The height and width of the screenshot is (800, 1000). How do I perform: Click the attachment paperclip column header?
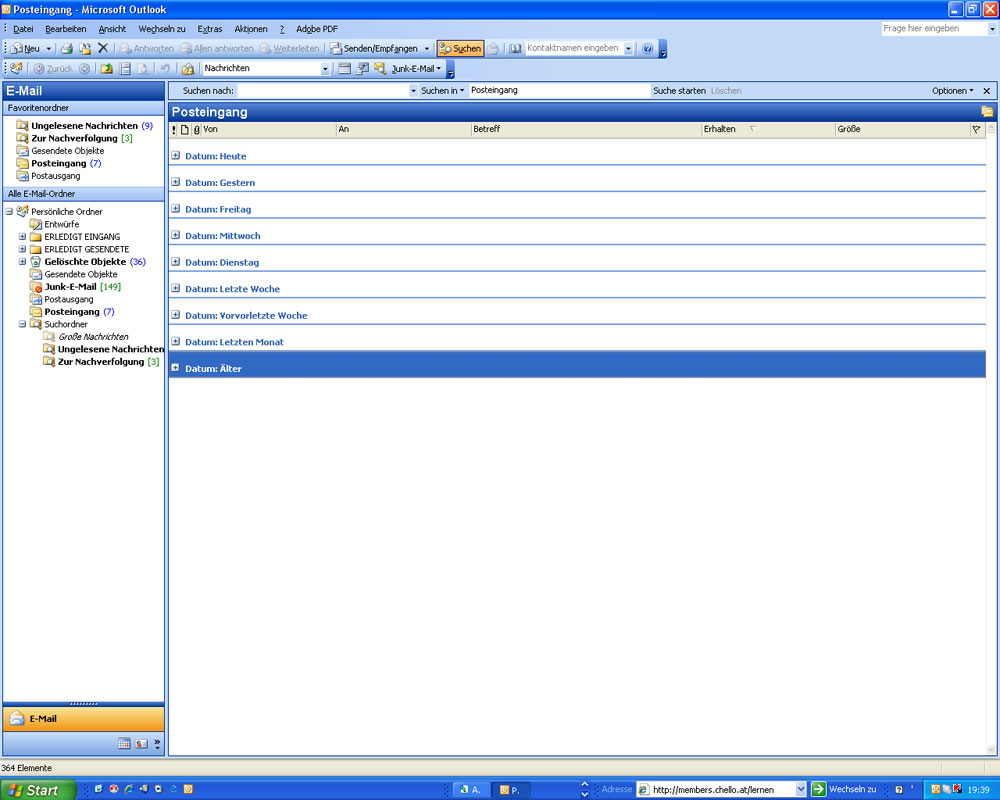pyautogui.click(x=196, y=129)
